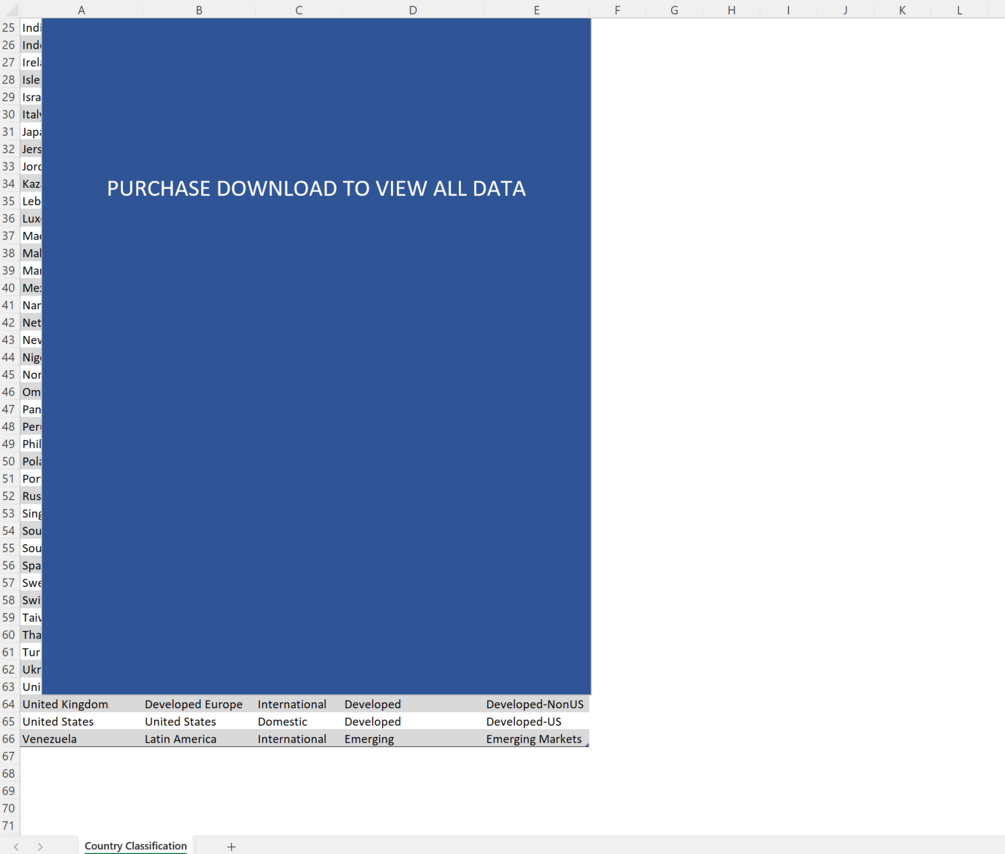1005x854 pixels.
Task: Go to previous sheet arrow
Action: [x=16, y=847]
